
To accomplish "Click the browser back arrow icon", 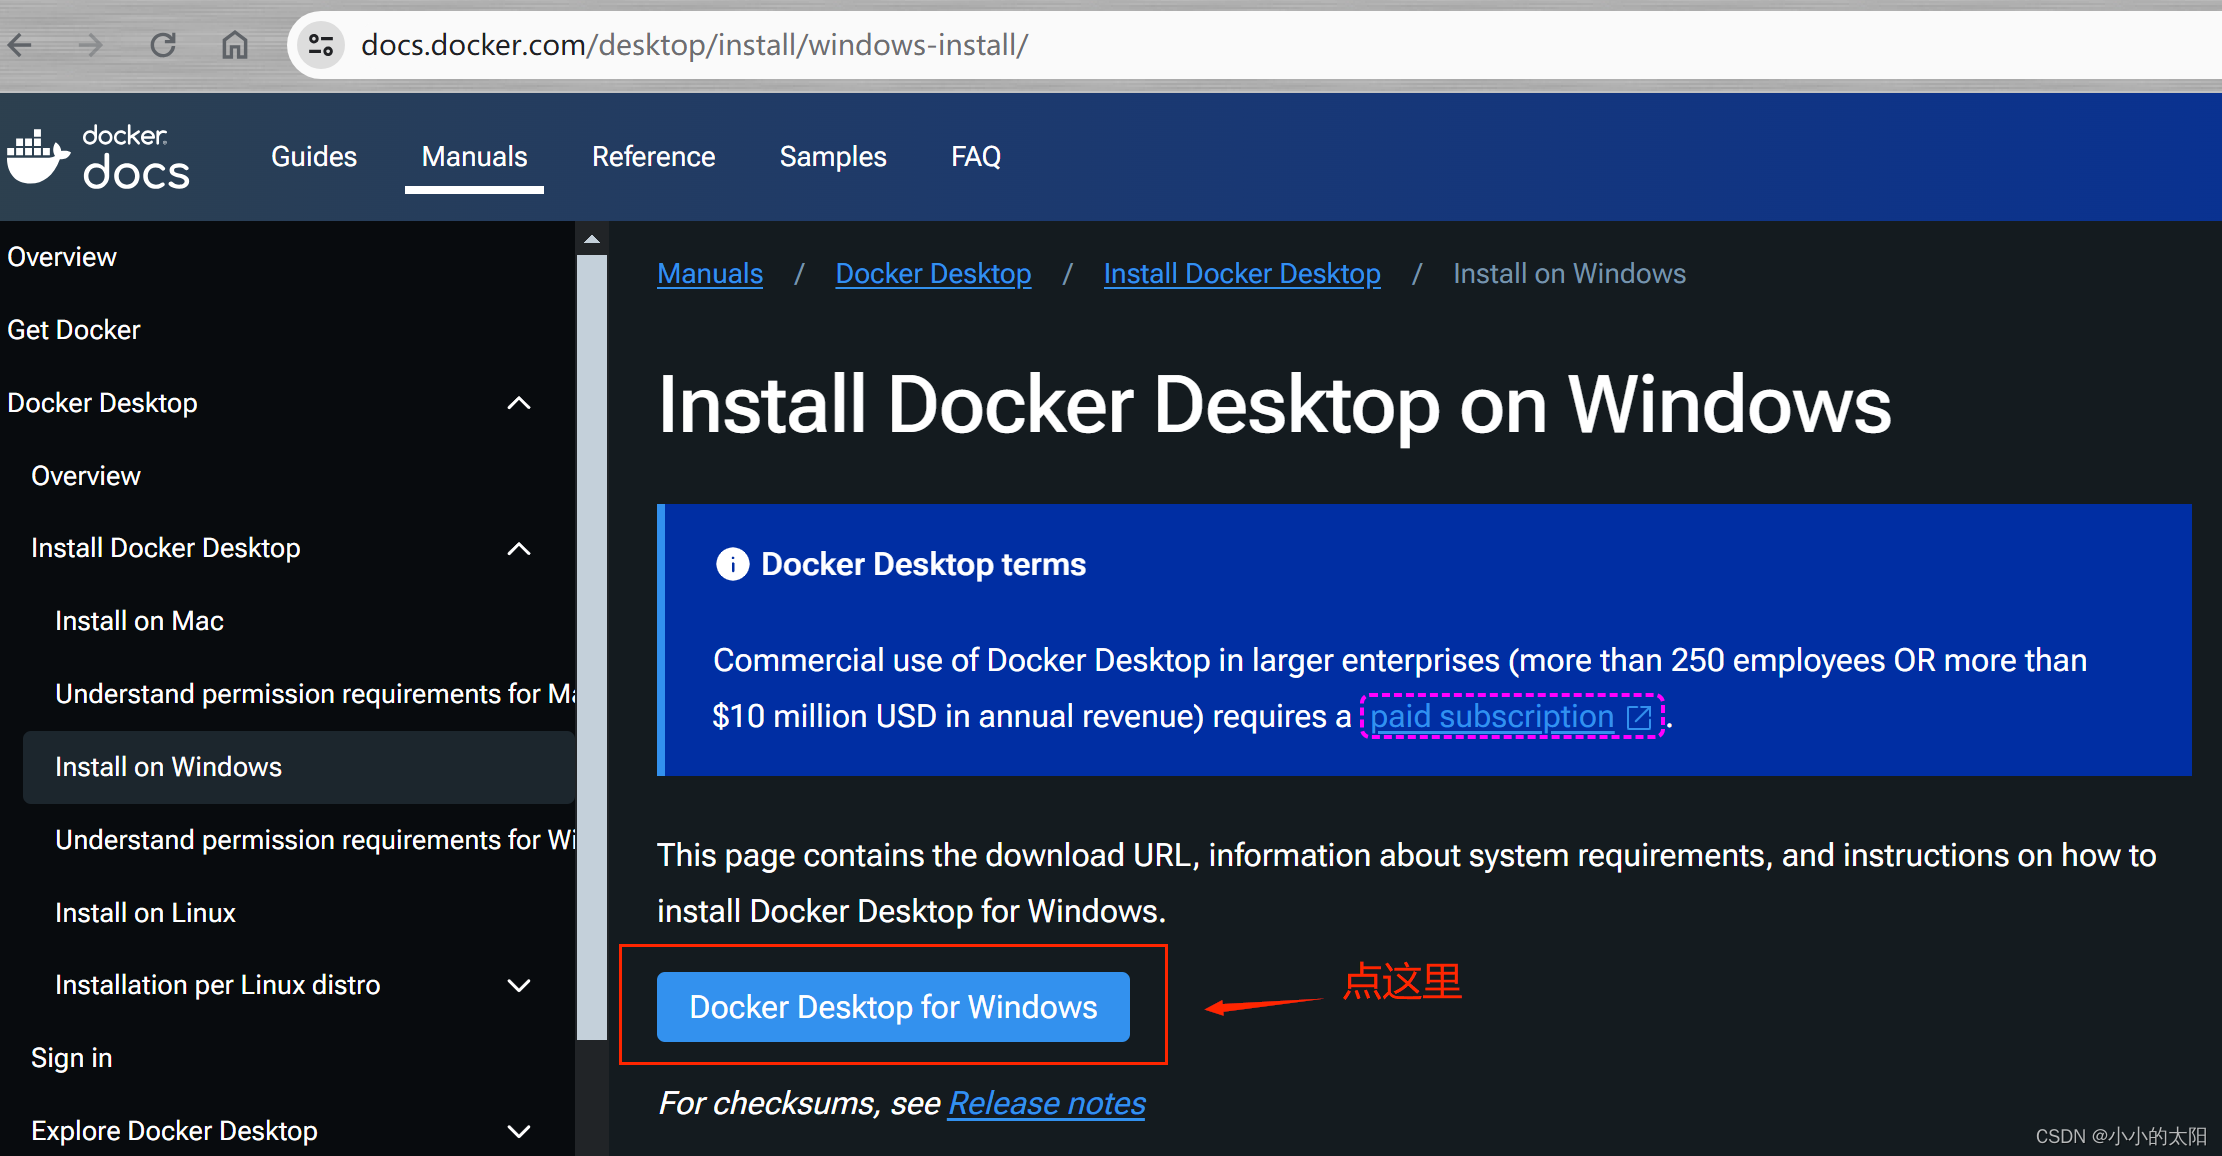I will (x=20, y=45).
